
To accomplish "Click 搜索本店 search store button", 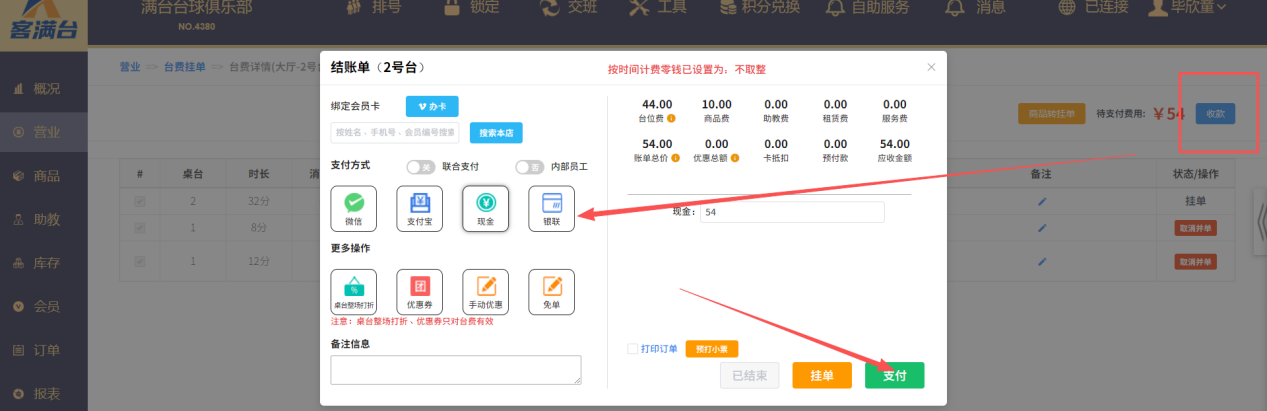I will pyautogui.click(x=496, y=133).
